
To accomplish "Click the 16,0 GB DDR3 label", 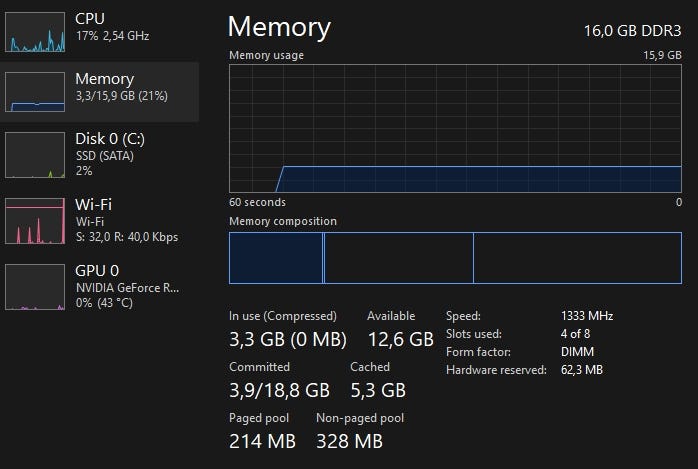I will pyautogui.click(x=632, y=30).
